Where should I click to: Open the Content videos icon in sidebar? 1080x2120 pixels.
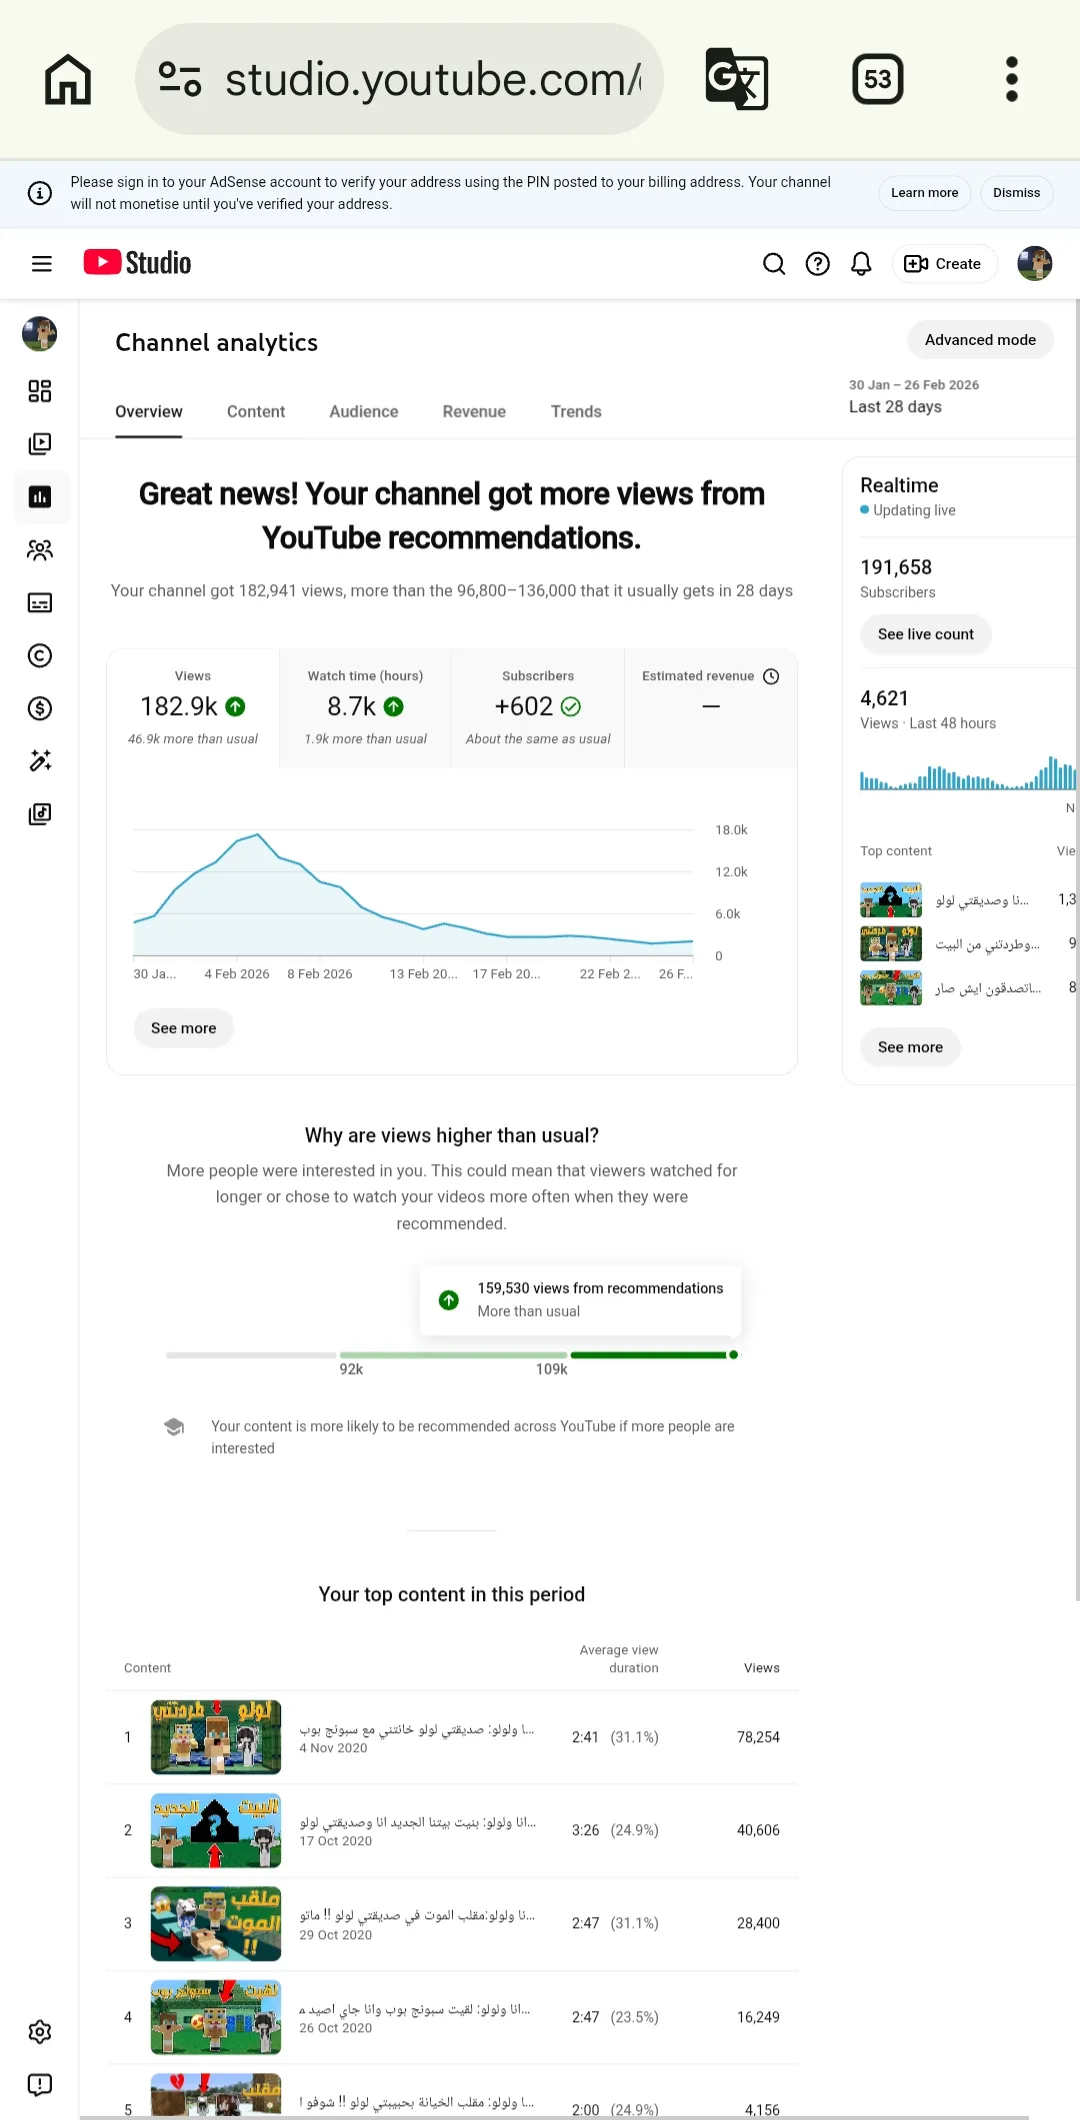40,444
